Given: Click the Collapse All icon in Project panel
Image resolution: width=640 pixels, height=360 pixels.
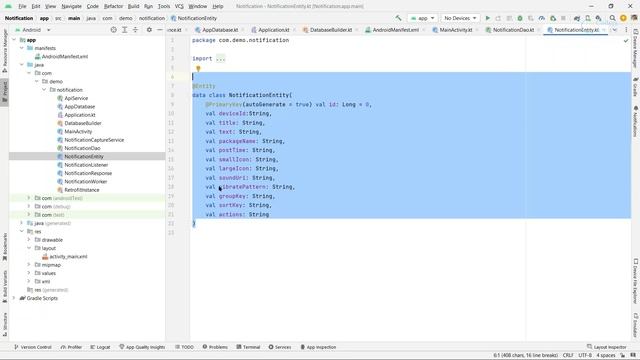Looking at the screenshot, I should [x=135, y=30].
